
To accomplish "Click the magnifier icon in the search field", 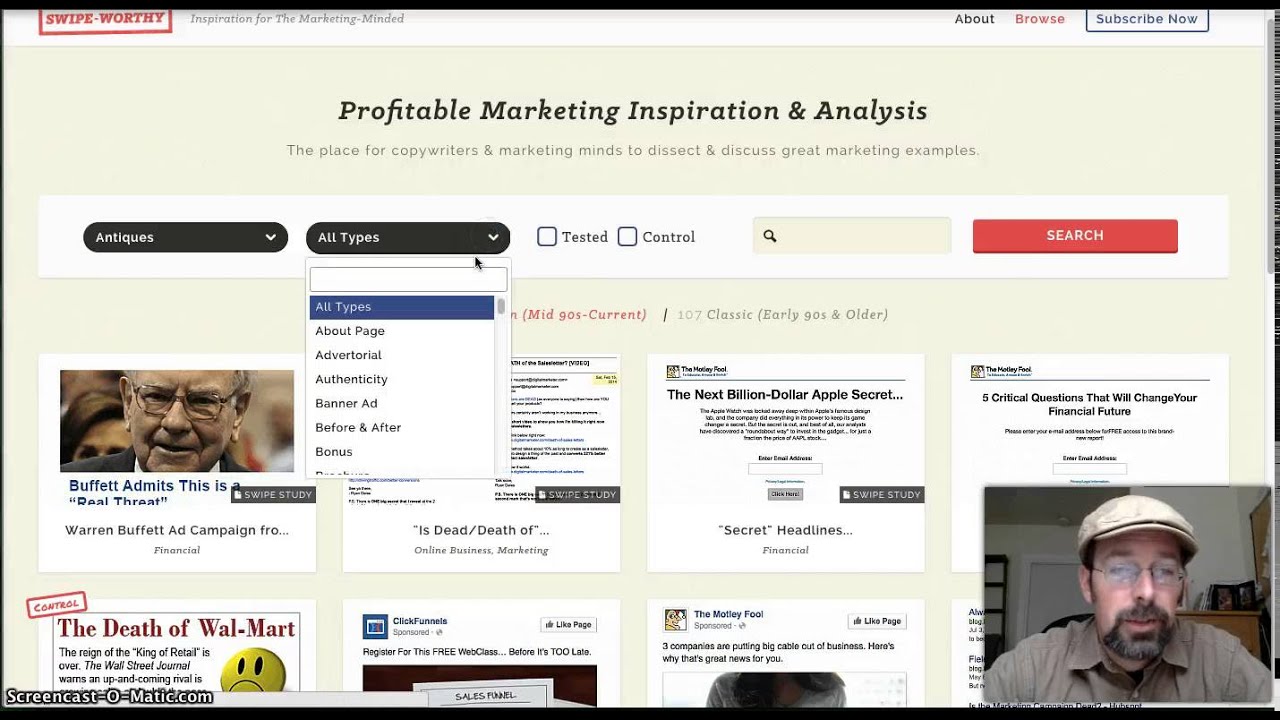I will pos(770,236).
